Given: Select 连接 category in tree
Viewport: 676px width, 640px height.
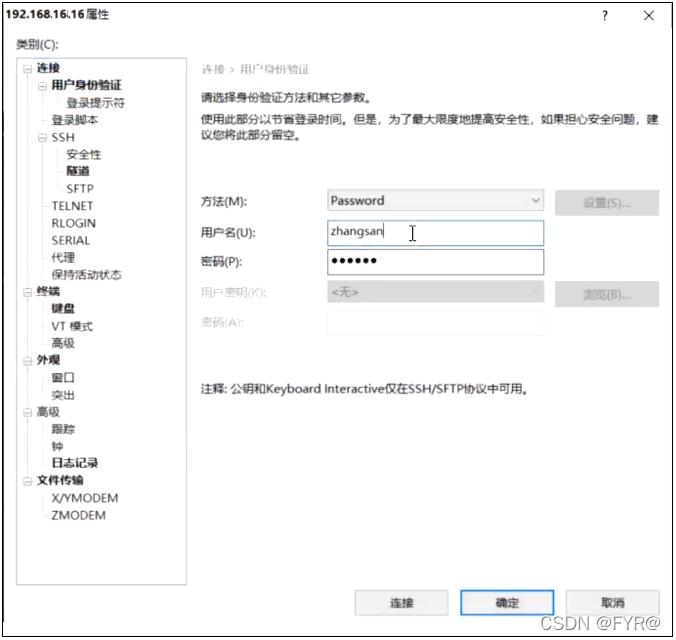Looking at the screenshot, I should (x=48, y=68).
